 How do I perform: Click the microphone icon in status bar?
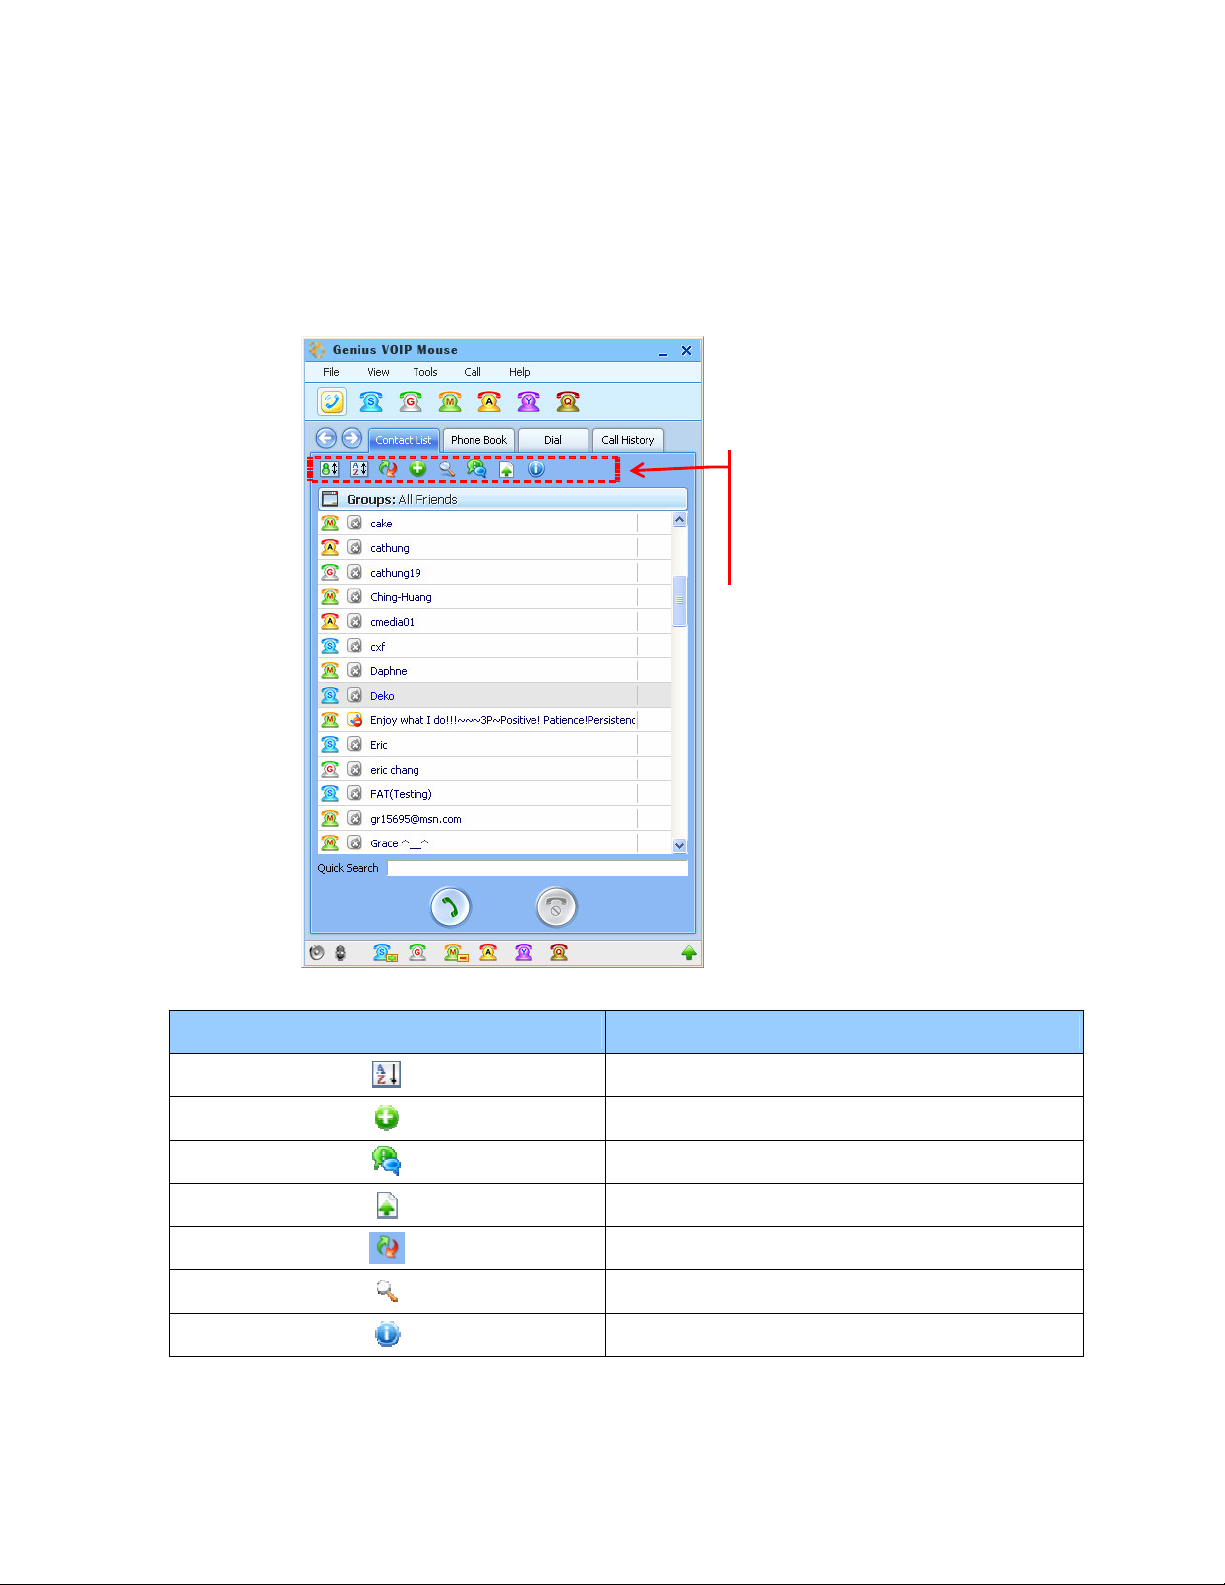pyautogui.click(x=340, y=953)
